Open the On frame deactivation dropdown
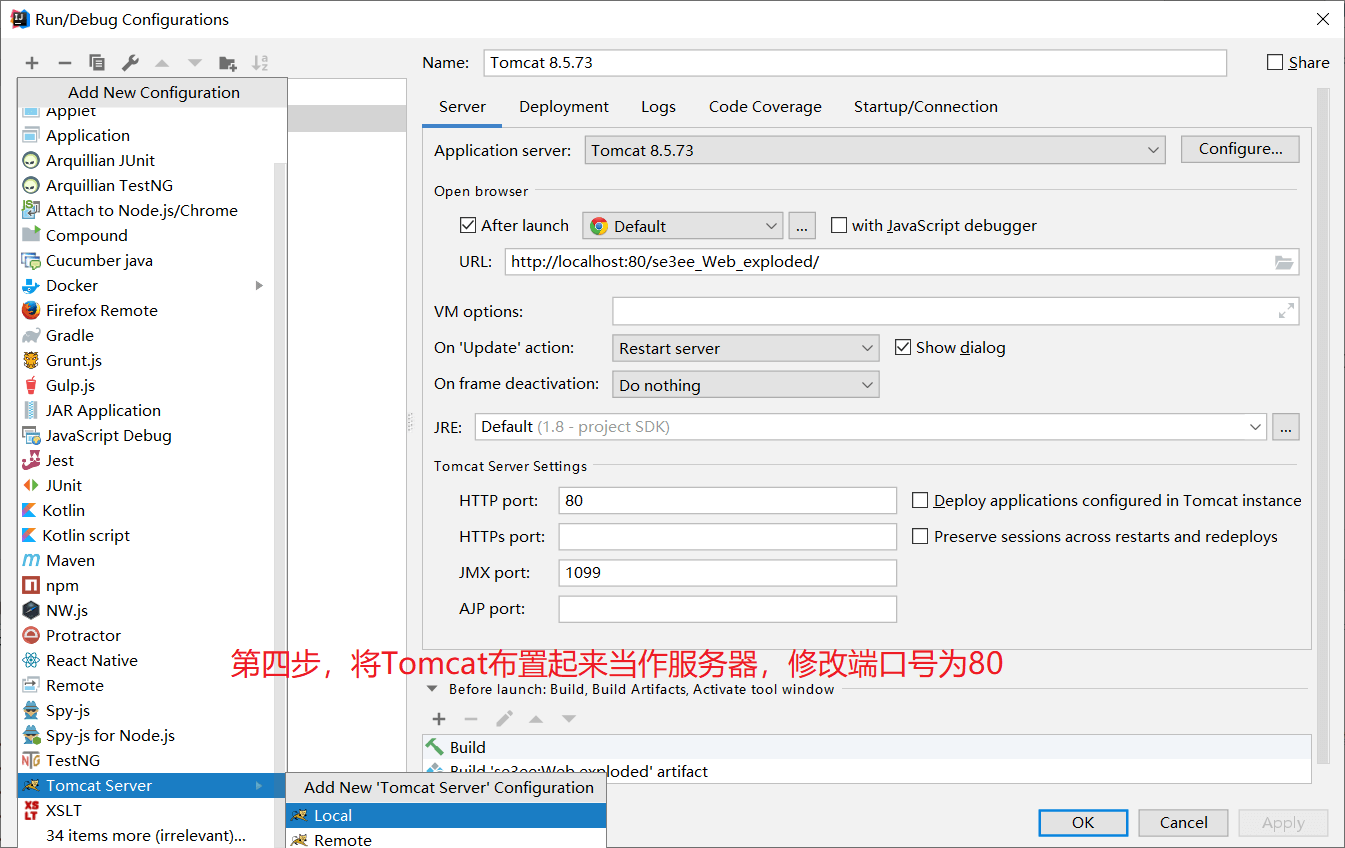This screenshot has height=848, width=1345. click(746, 385)
